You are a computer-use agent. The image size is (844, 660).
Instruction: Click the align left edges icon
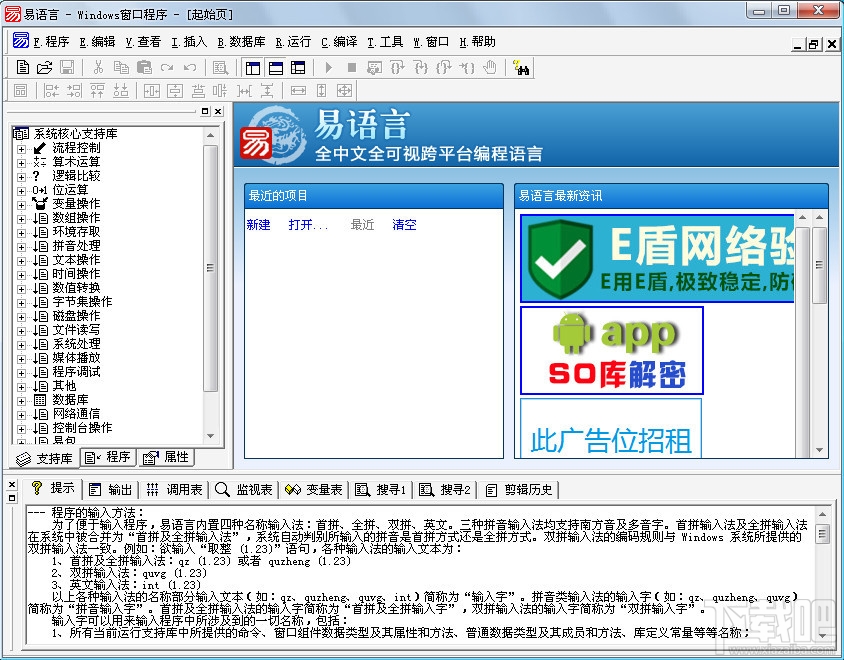(x=51, y=91)
